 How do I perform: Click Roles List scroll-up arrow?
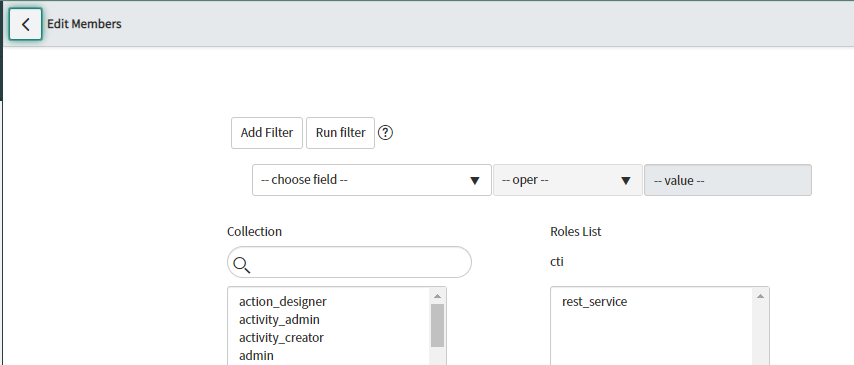coord(760,296)
